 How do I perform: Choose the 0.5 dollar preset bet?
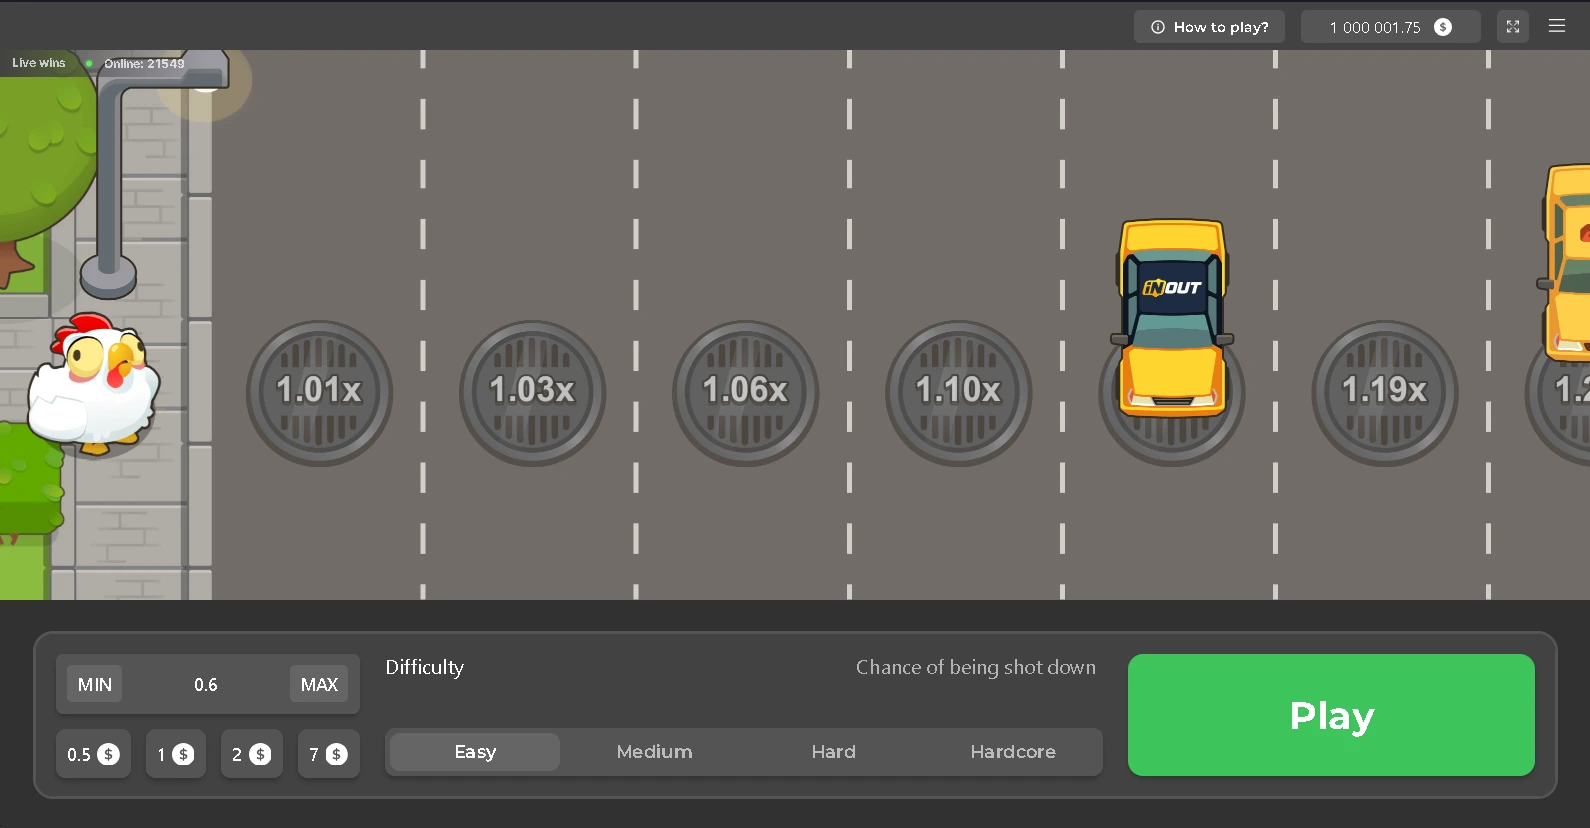coord(93,754)
